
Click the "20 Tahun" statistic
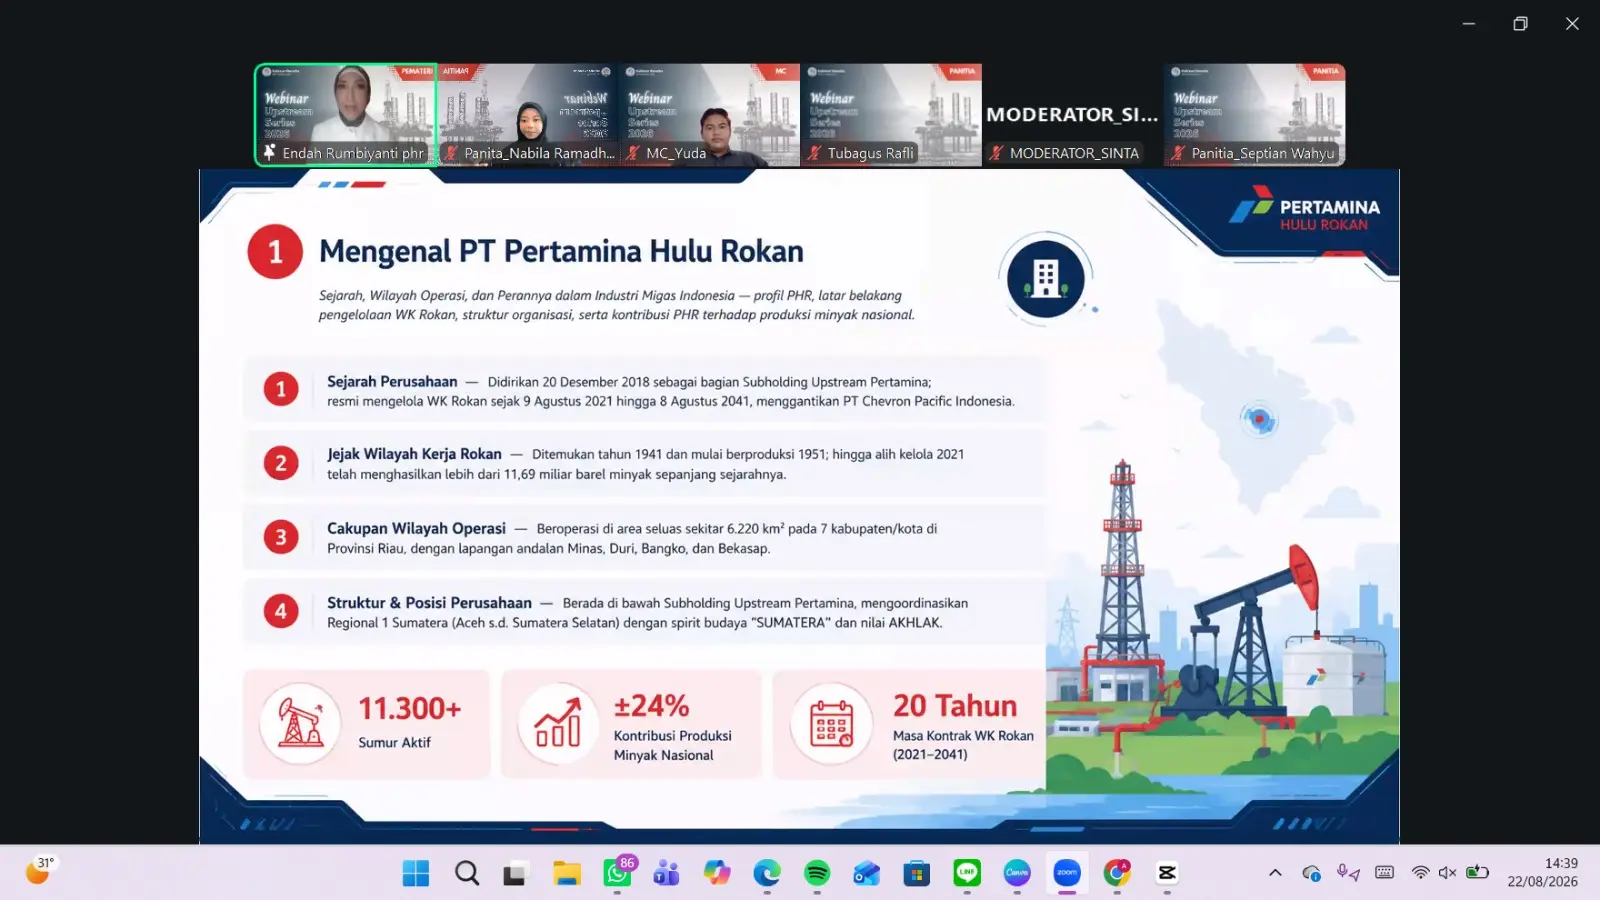pos(955,706)
